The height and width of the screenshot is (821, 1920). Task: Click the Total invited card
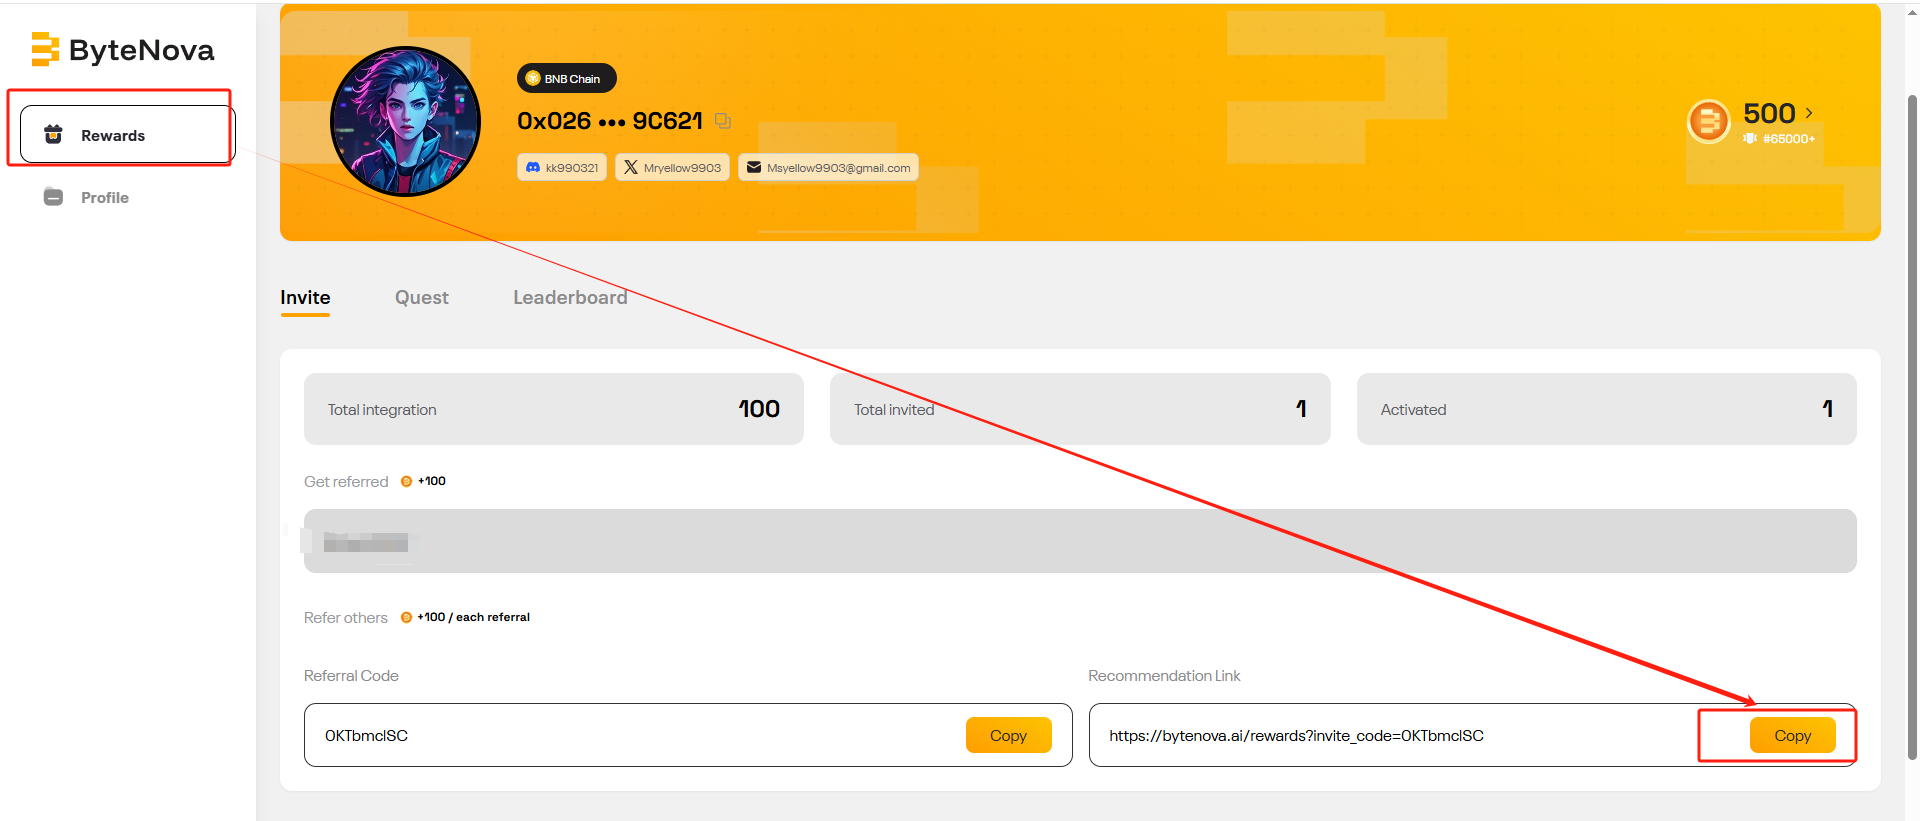pyautogui.click(x=1080, y=409)
